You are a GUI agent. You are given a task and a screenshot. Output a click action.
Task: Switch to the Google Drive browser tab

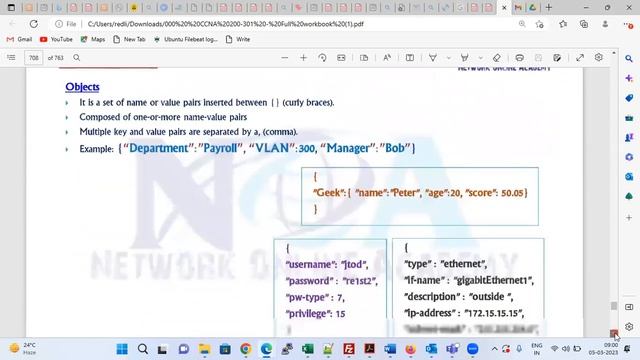[533, 7]
